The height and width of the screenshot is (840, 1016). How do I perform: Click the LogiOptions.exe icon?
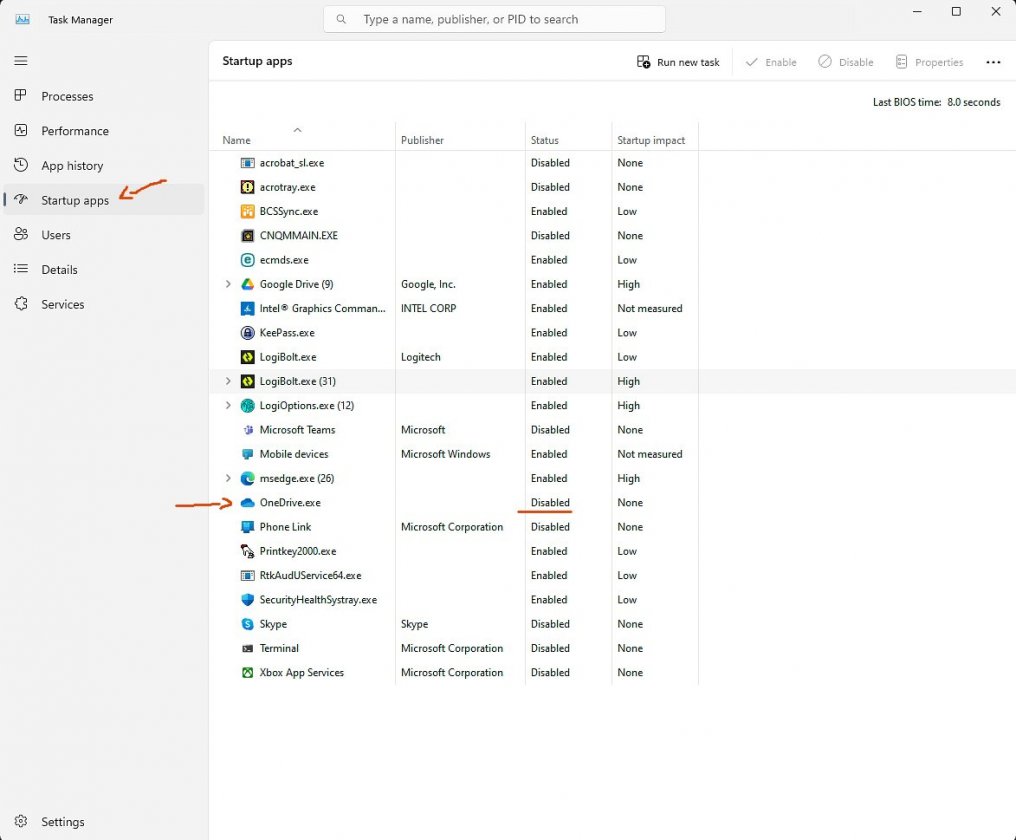(x=248, y=406)
